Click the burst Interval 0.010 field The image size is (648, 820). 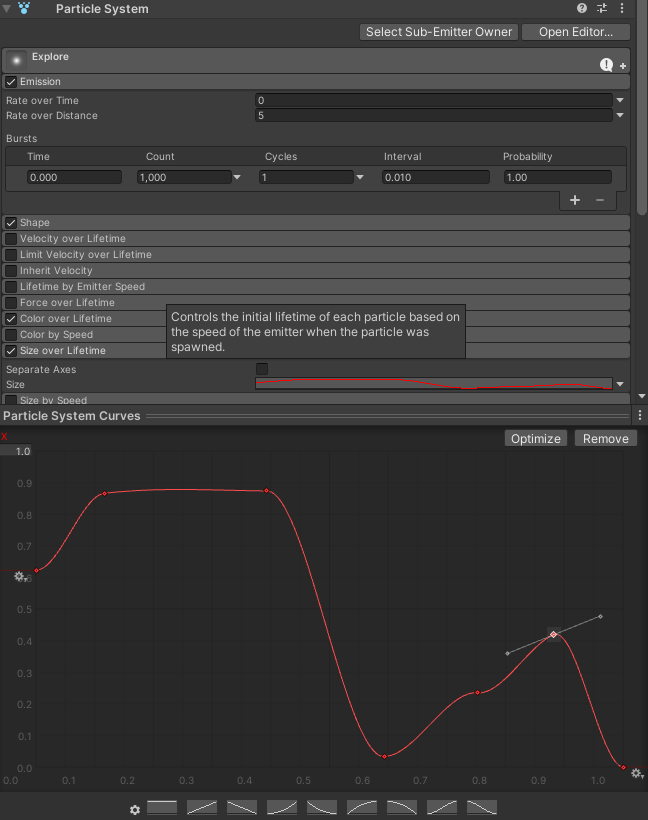coord(436,177)
